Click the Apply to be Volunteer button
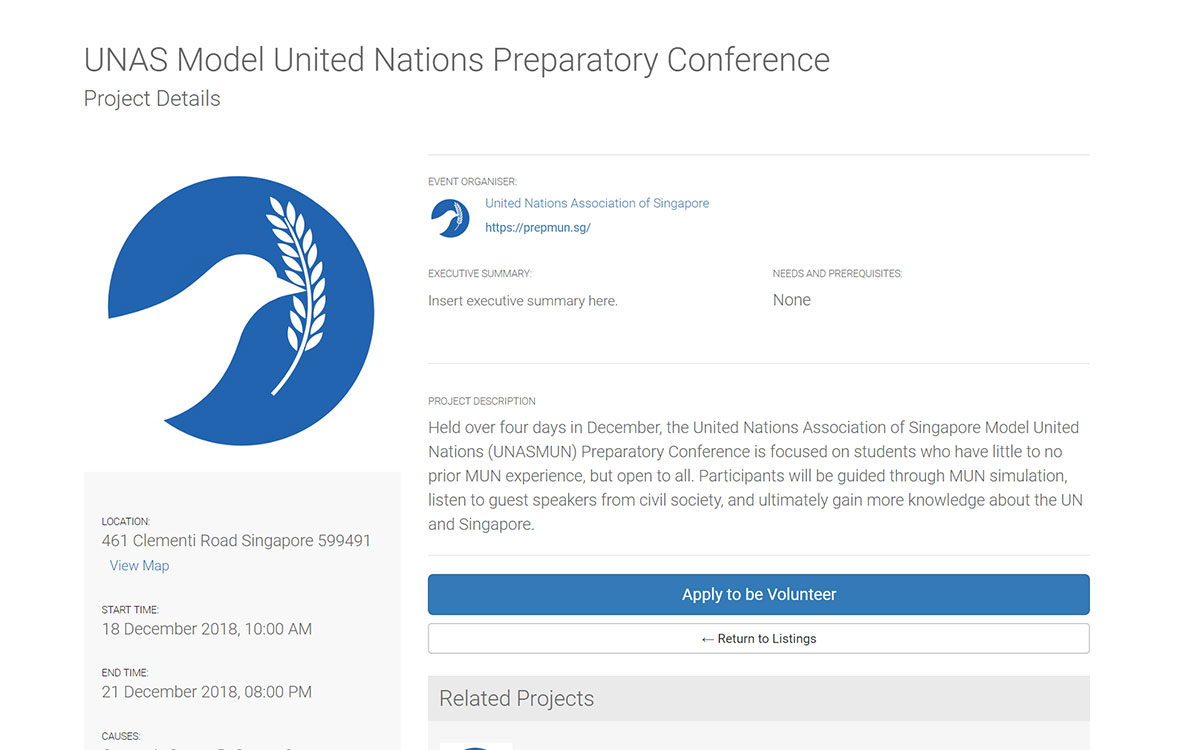The height and width of the screenshot is (750, 1200). point(759,594)
